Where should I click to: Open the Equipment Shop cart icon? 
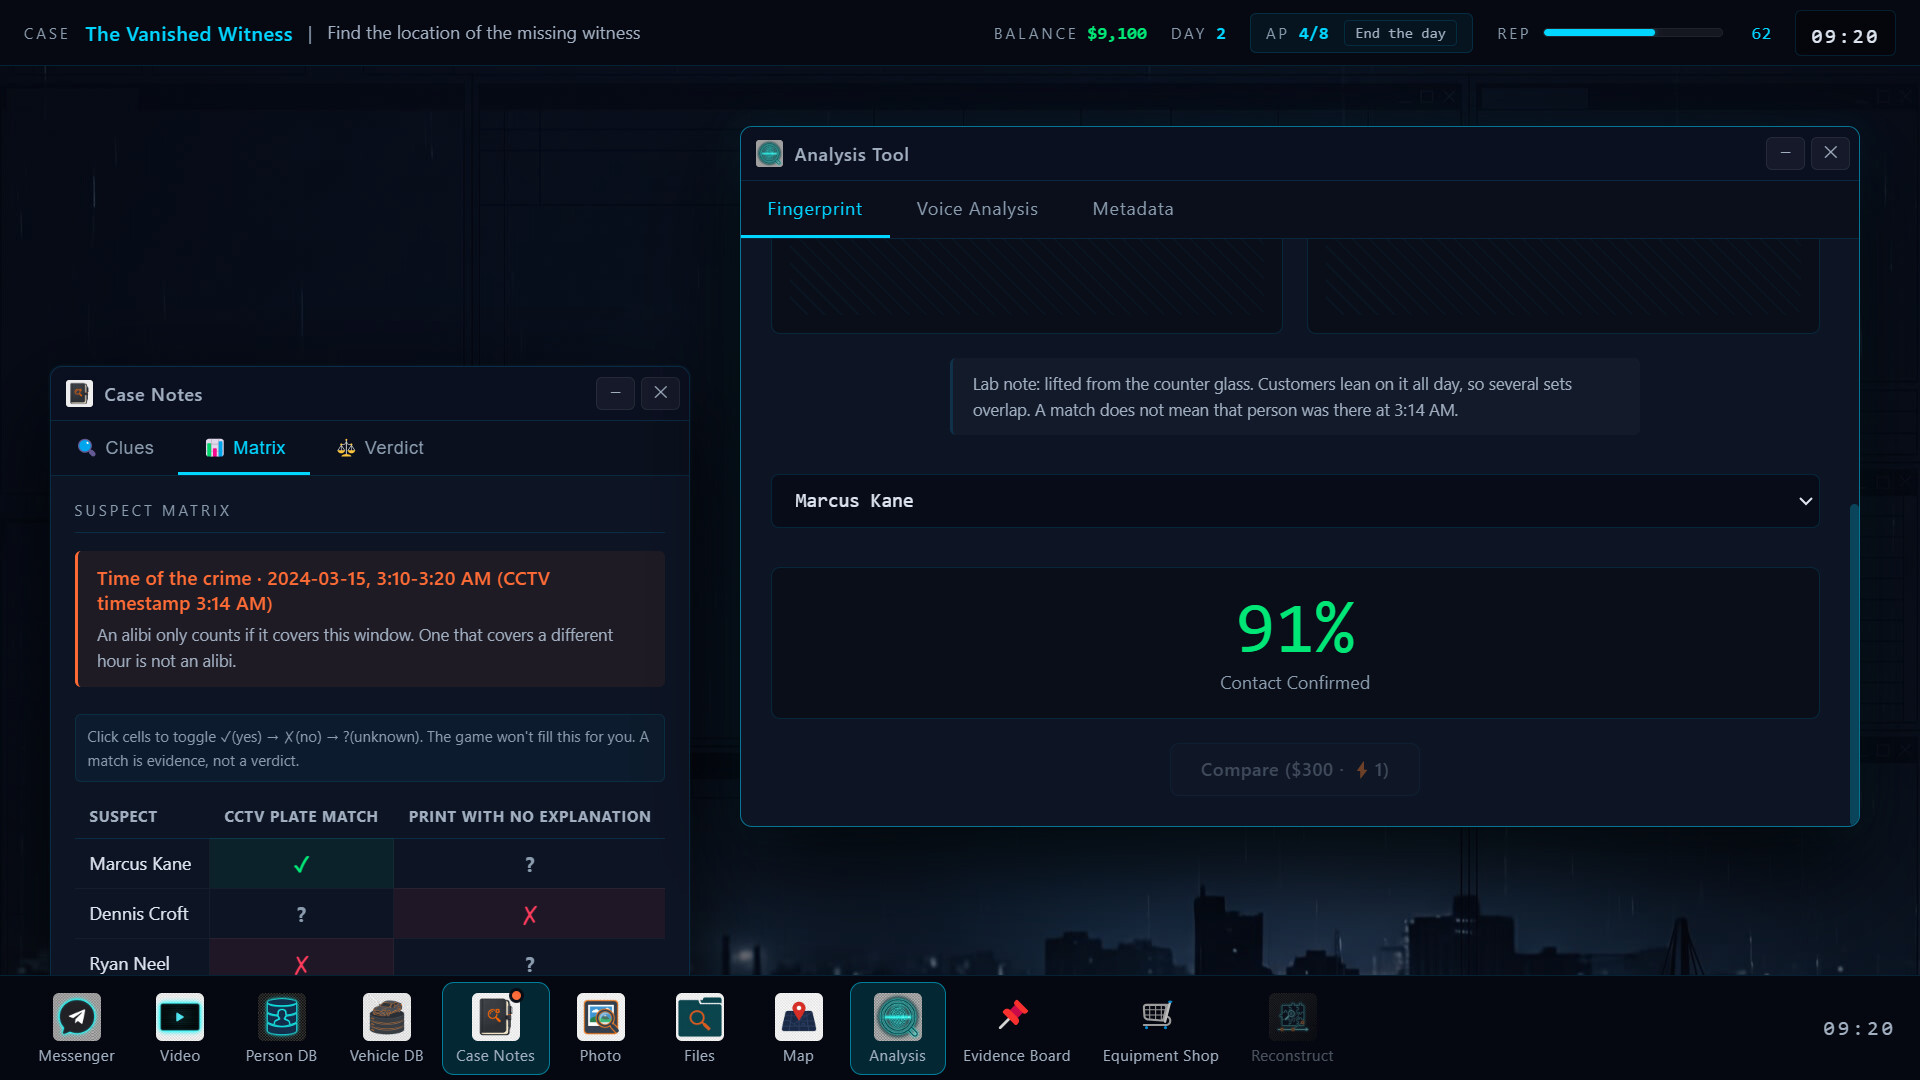pos(1160,1028)
